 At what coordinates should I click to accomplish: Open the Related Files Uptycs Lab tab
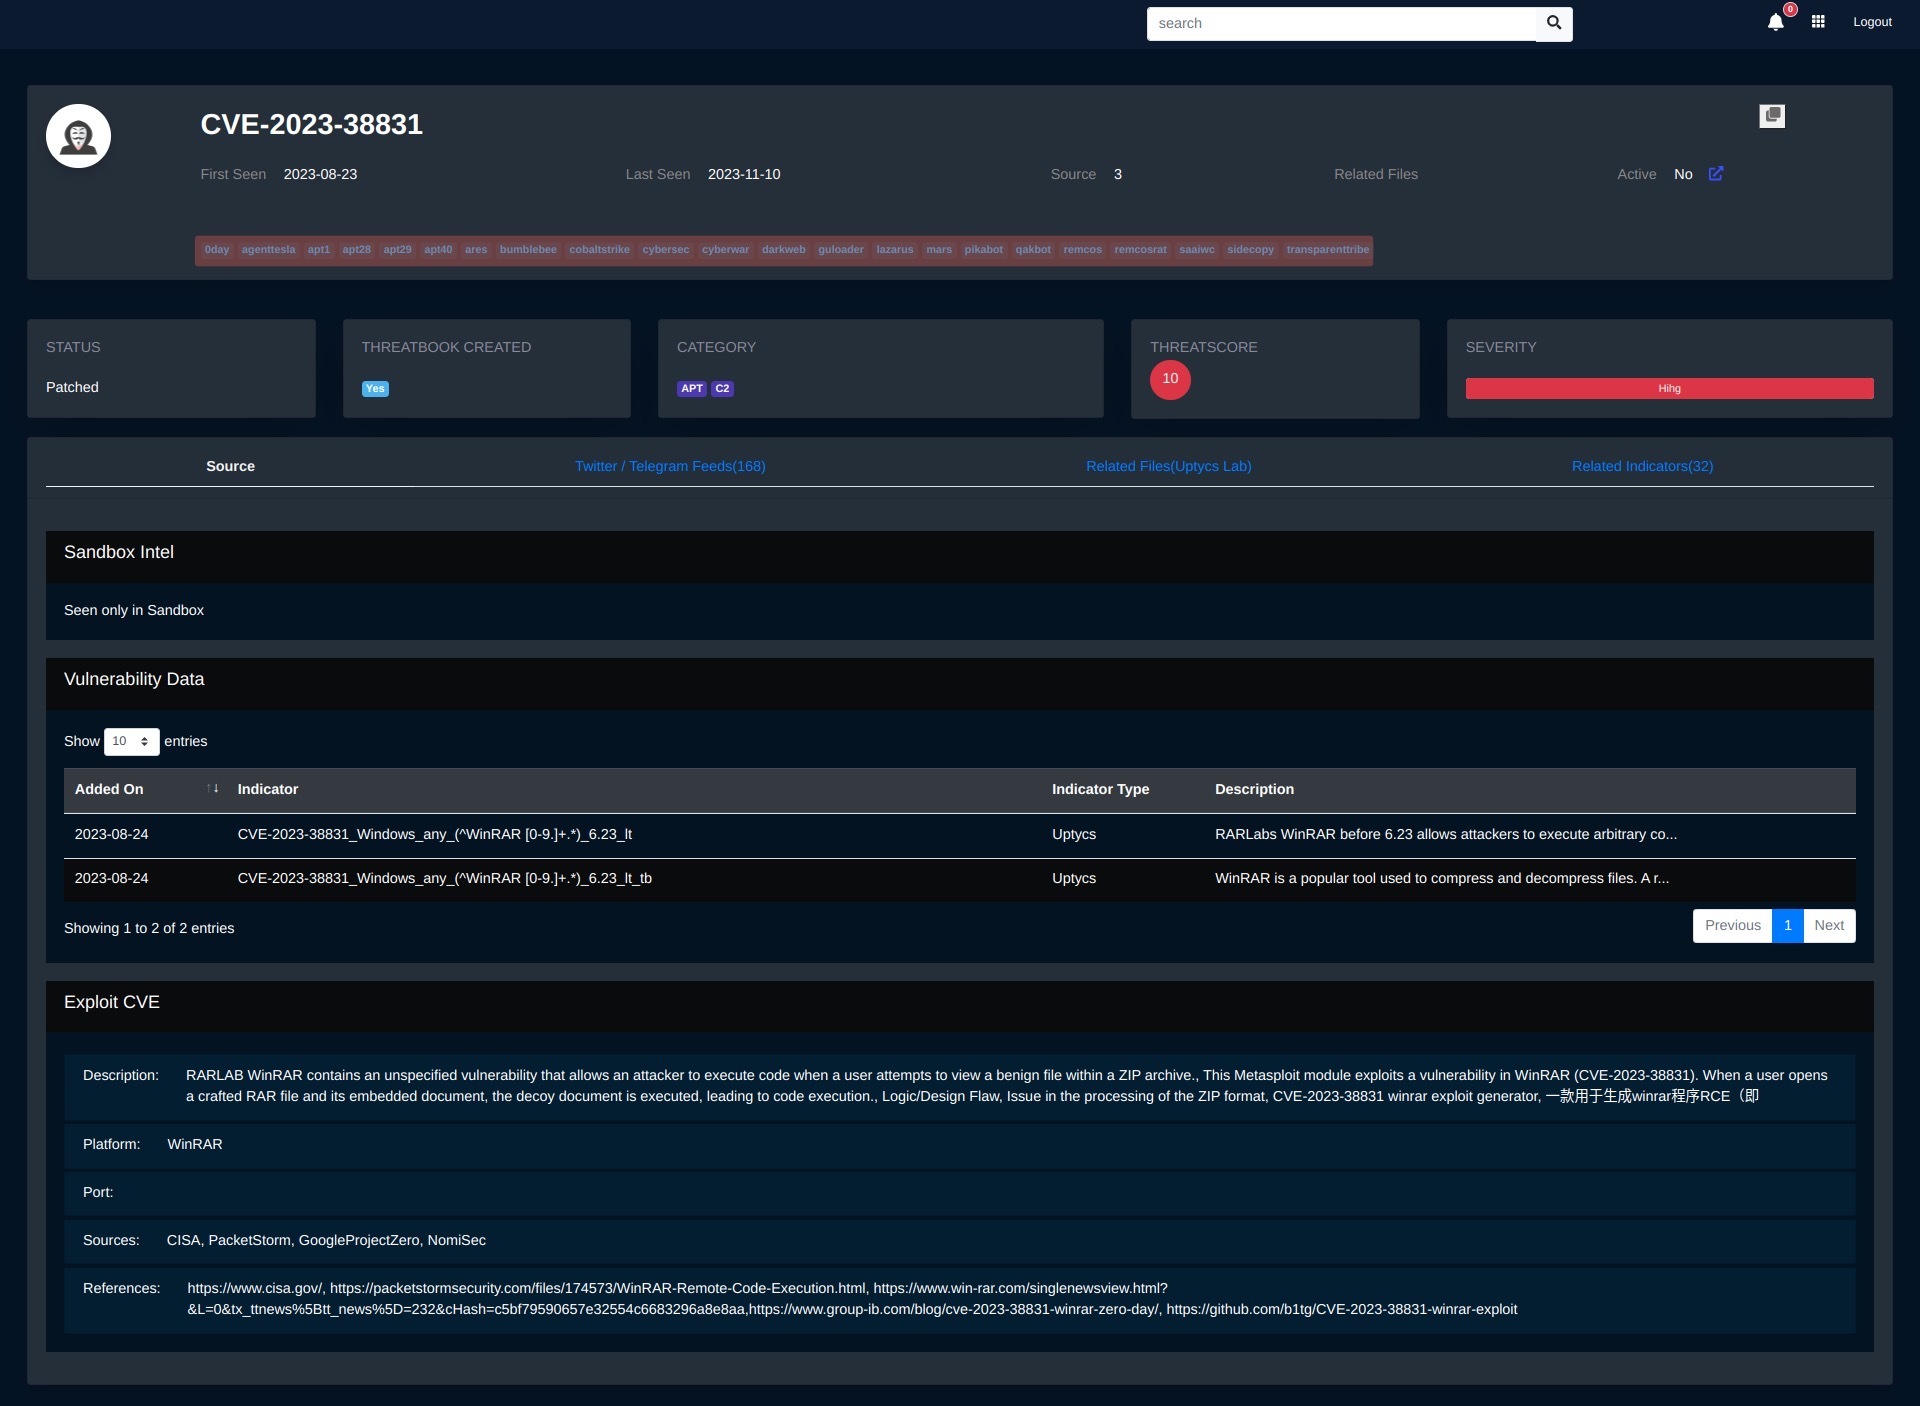(x=1169, y=465)
